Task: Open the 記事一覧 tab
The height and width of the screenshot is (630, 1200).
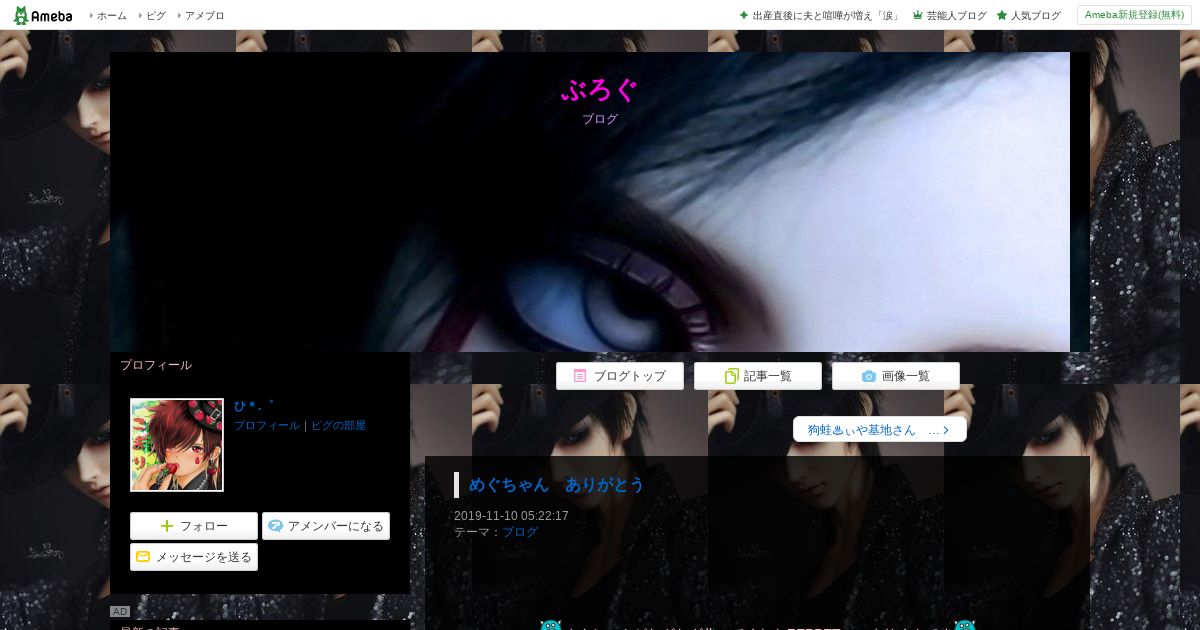Action: tap(758, 376)
